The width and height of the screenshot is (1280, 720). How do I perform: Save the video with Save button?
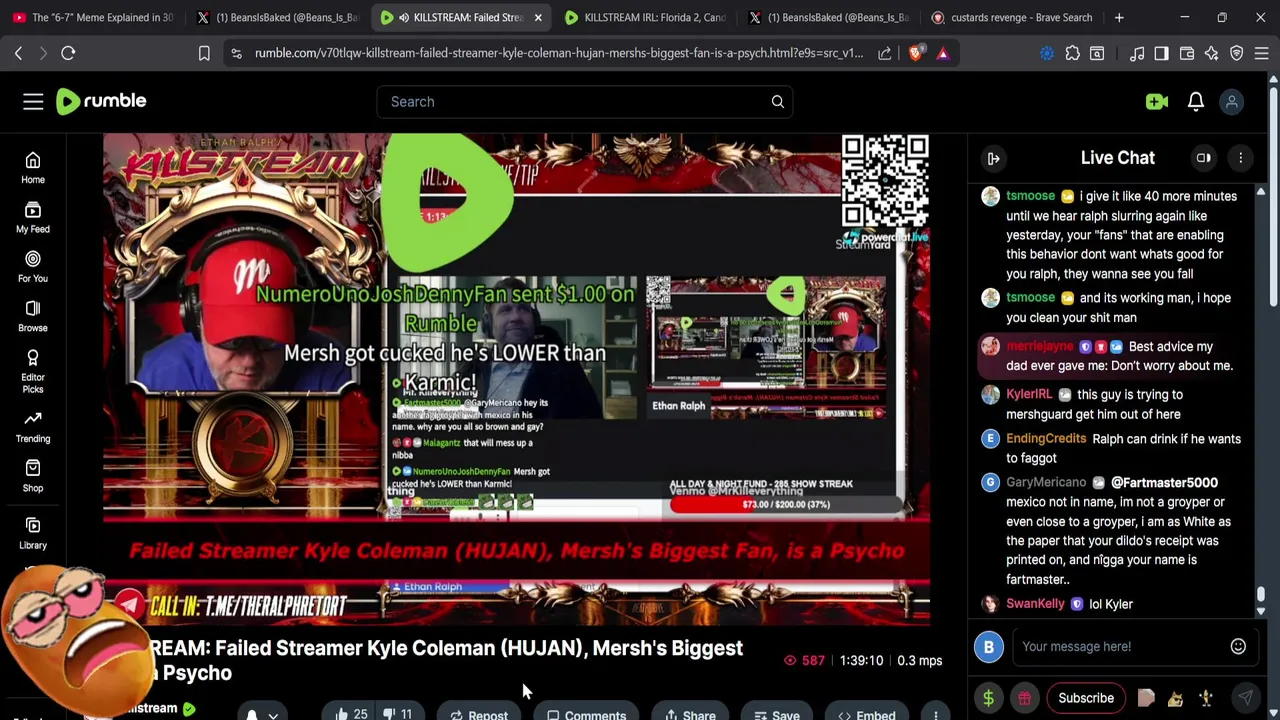777,714
